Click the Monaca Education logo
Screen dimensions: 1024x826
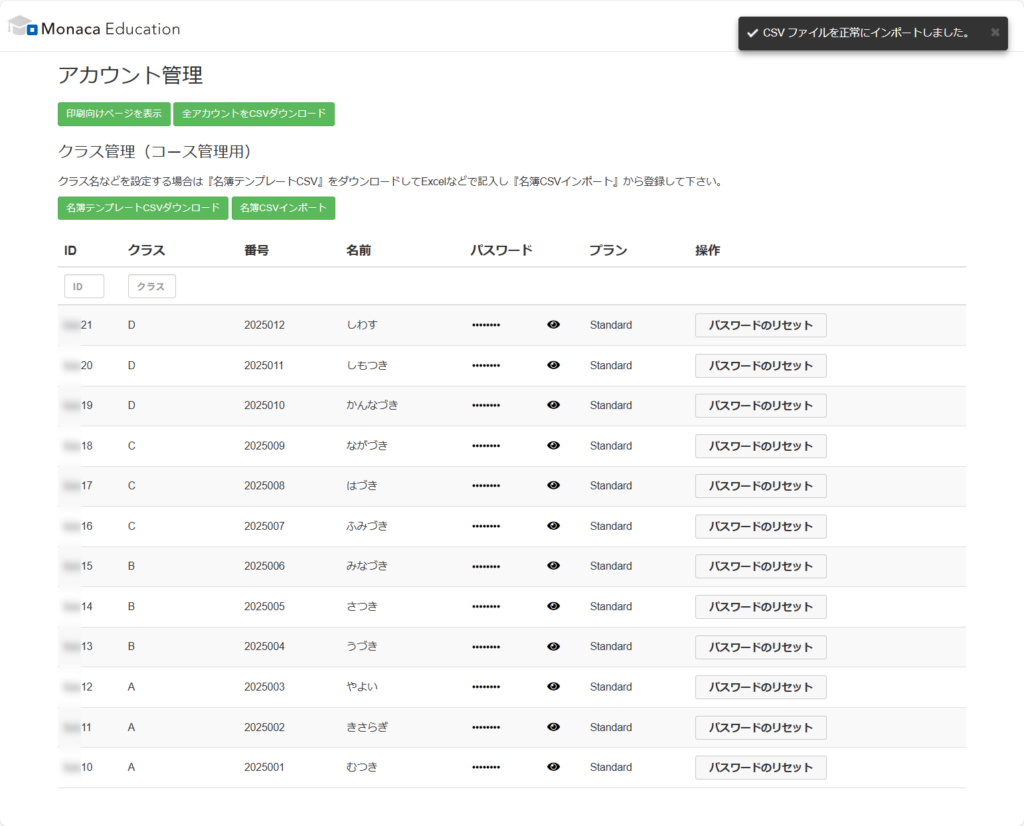tap(94, 27)
